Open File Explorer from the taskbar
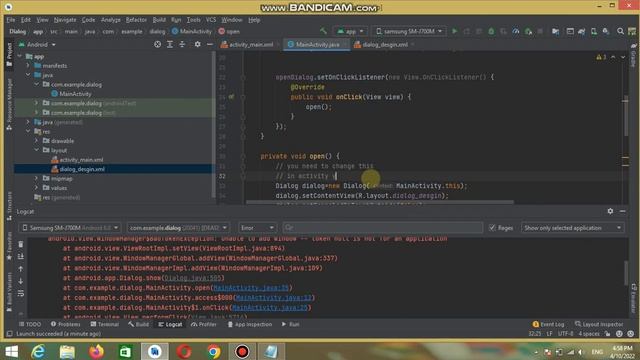Screen dimensions: 640x360 click(x=67, y=351)
